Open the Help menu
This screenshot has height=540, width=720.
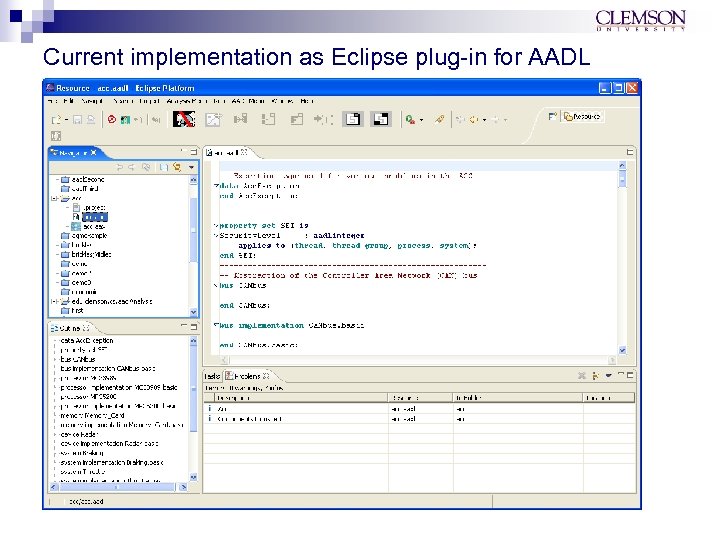click(307, 101)
